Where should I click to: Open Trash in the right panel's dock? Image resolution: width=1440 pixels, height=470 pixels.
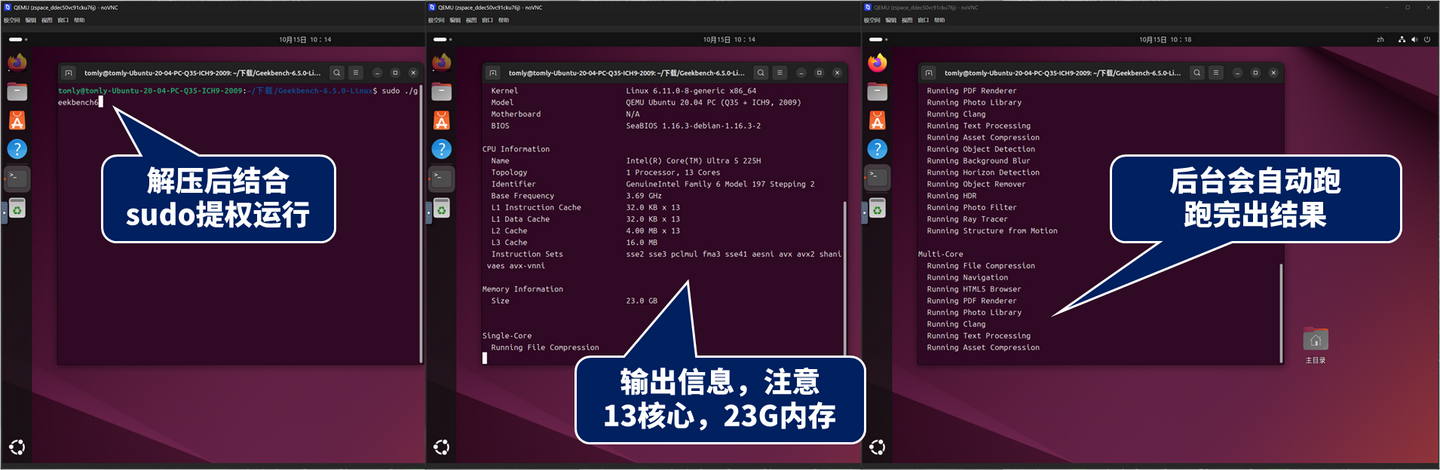pos(877,209)
